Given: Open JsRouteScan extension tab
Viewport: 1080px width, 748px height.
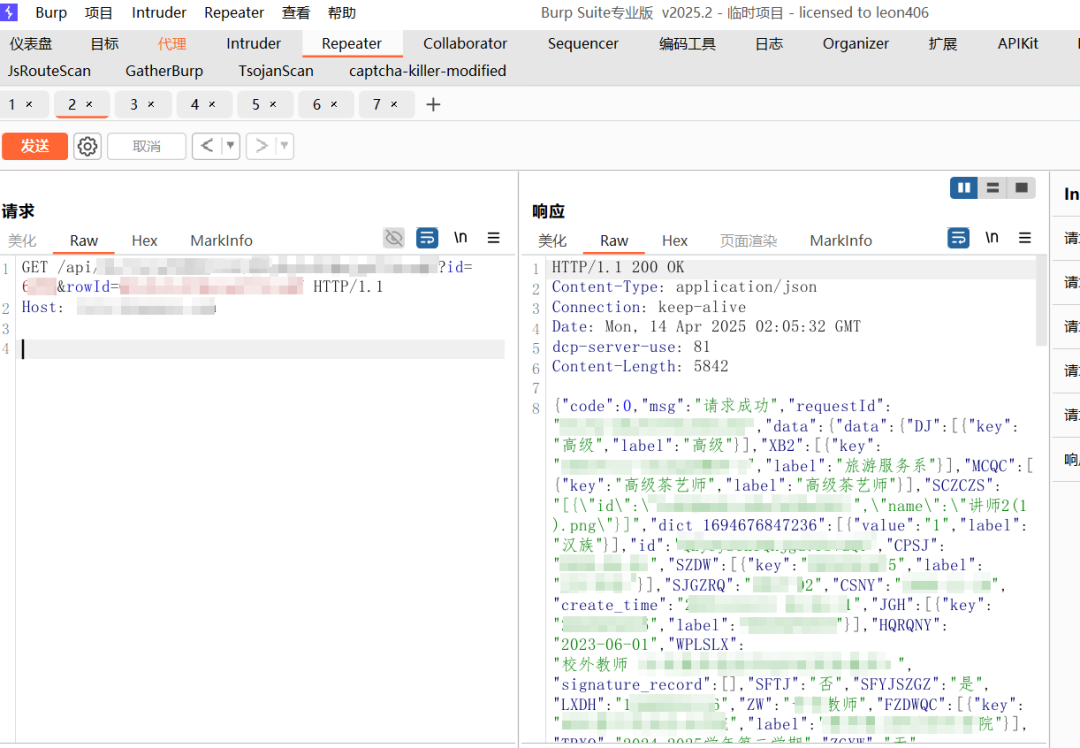Looking at the screenshot, I should (x=49, y=71).
